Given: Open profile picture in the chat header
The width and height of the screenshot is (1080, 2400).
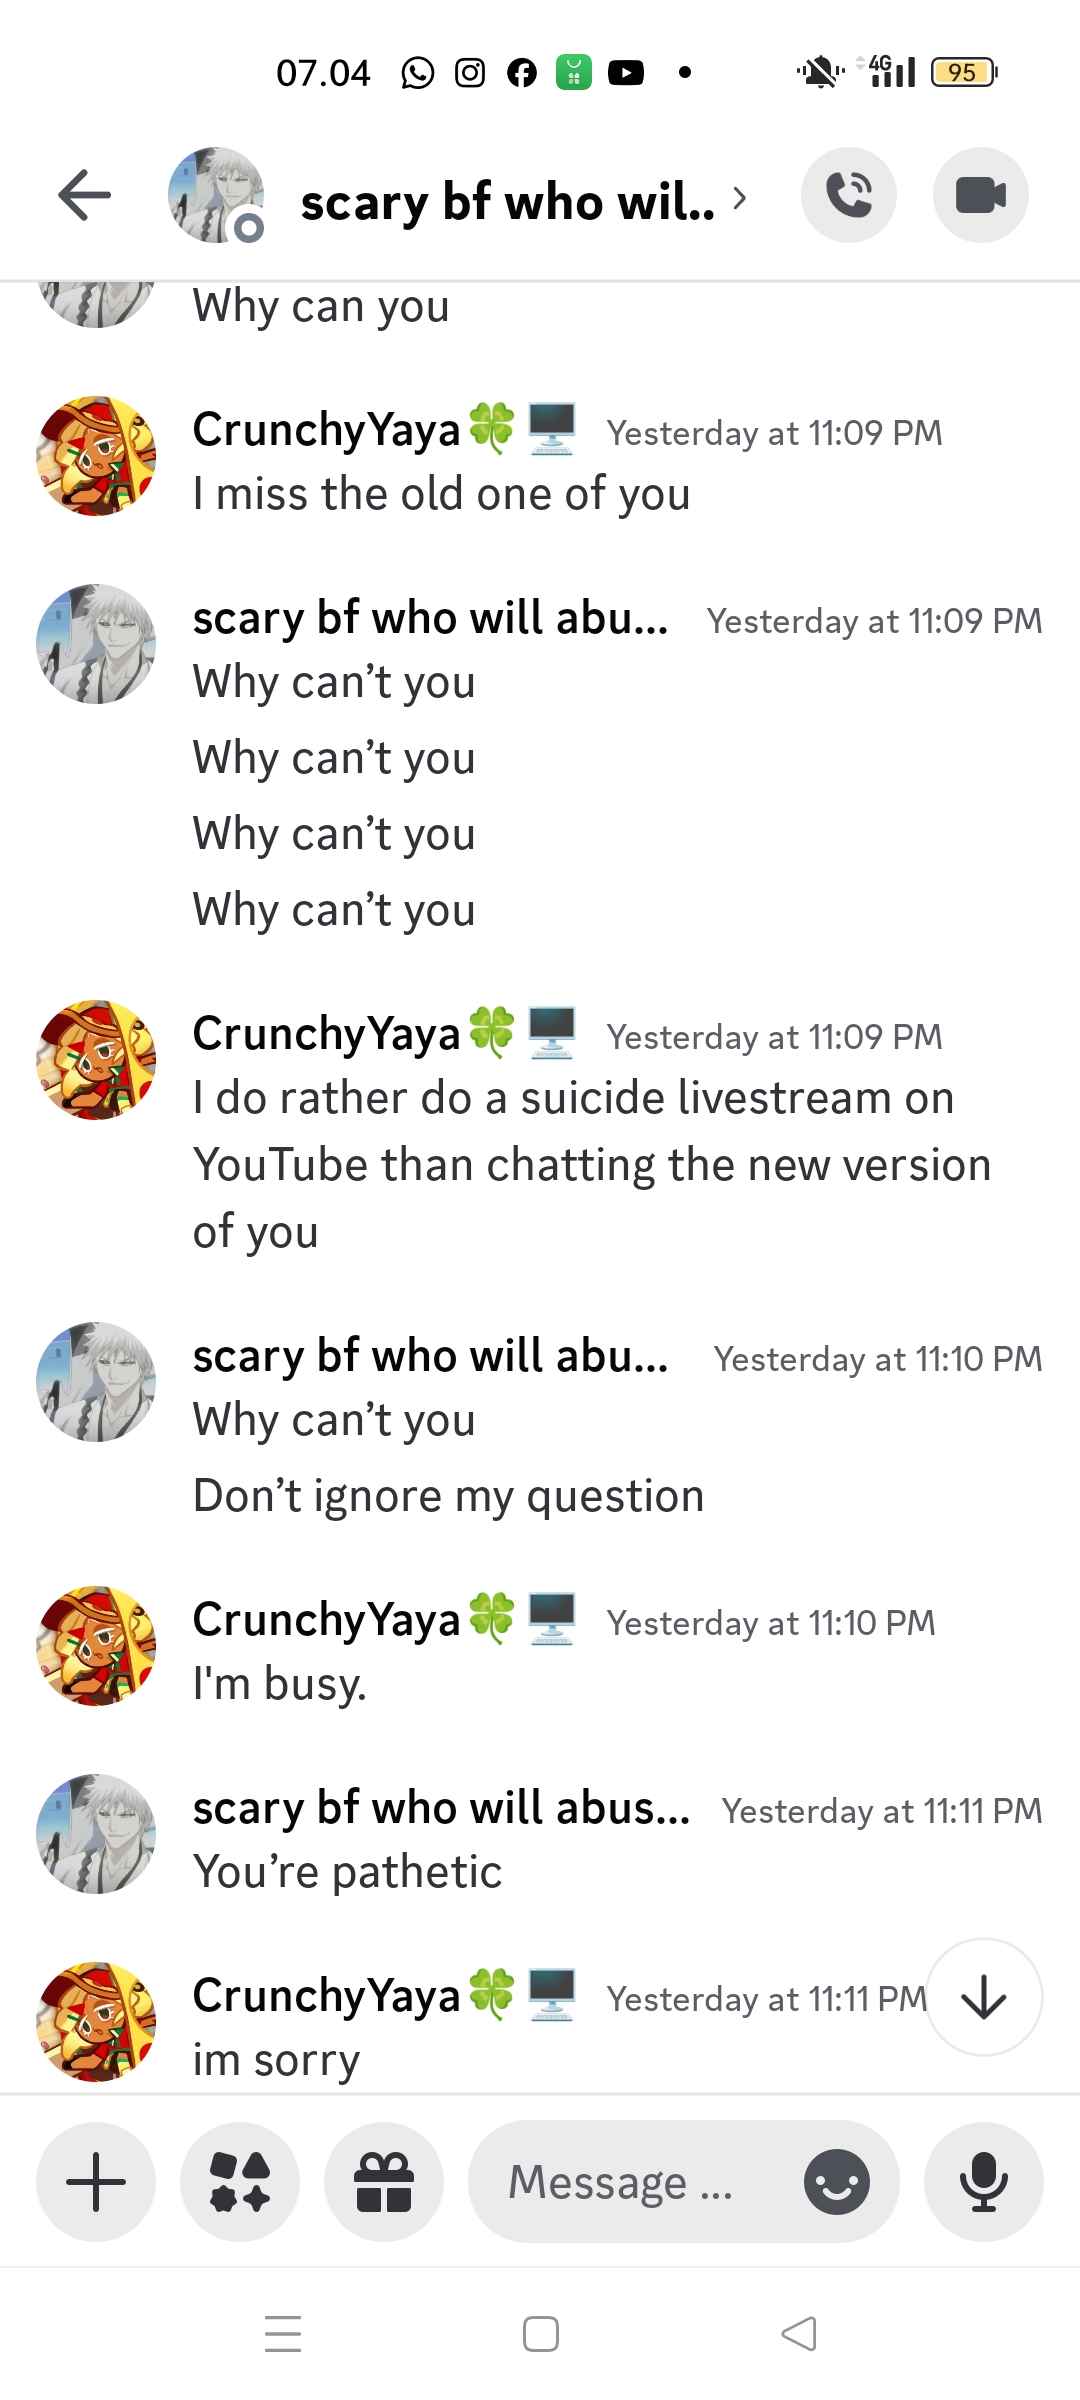Looking at the screenshot, I should click(x=215, y=195).
